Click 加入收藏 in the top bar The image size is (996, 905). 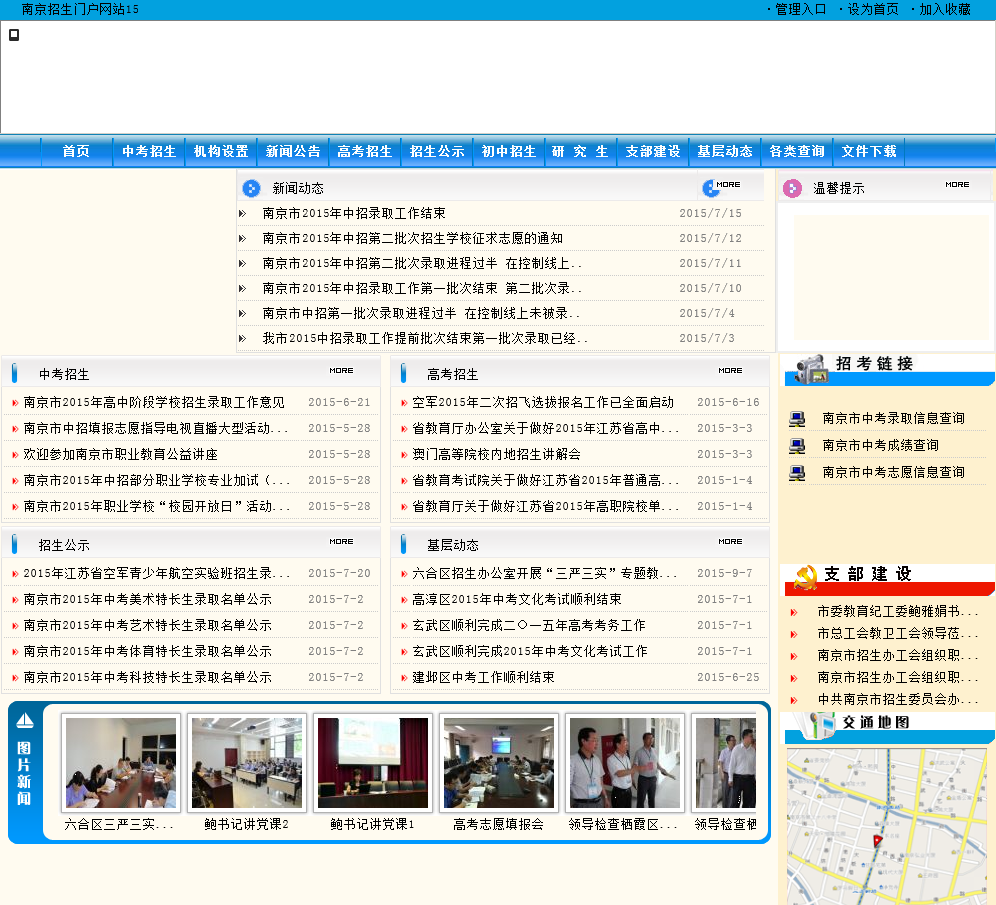coord(945,10)
